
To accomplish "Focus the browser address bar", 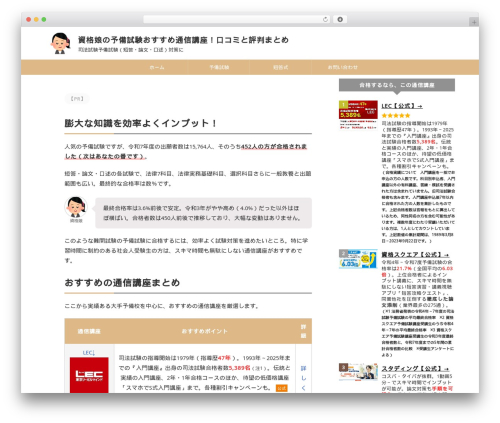I will click(237, 19).
